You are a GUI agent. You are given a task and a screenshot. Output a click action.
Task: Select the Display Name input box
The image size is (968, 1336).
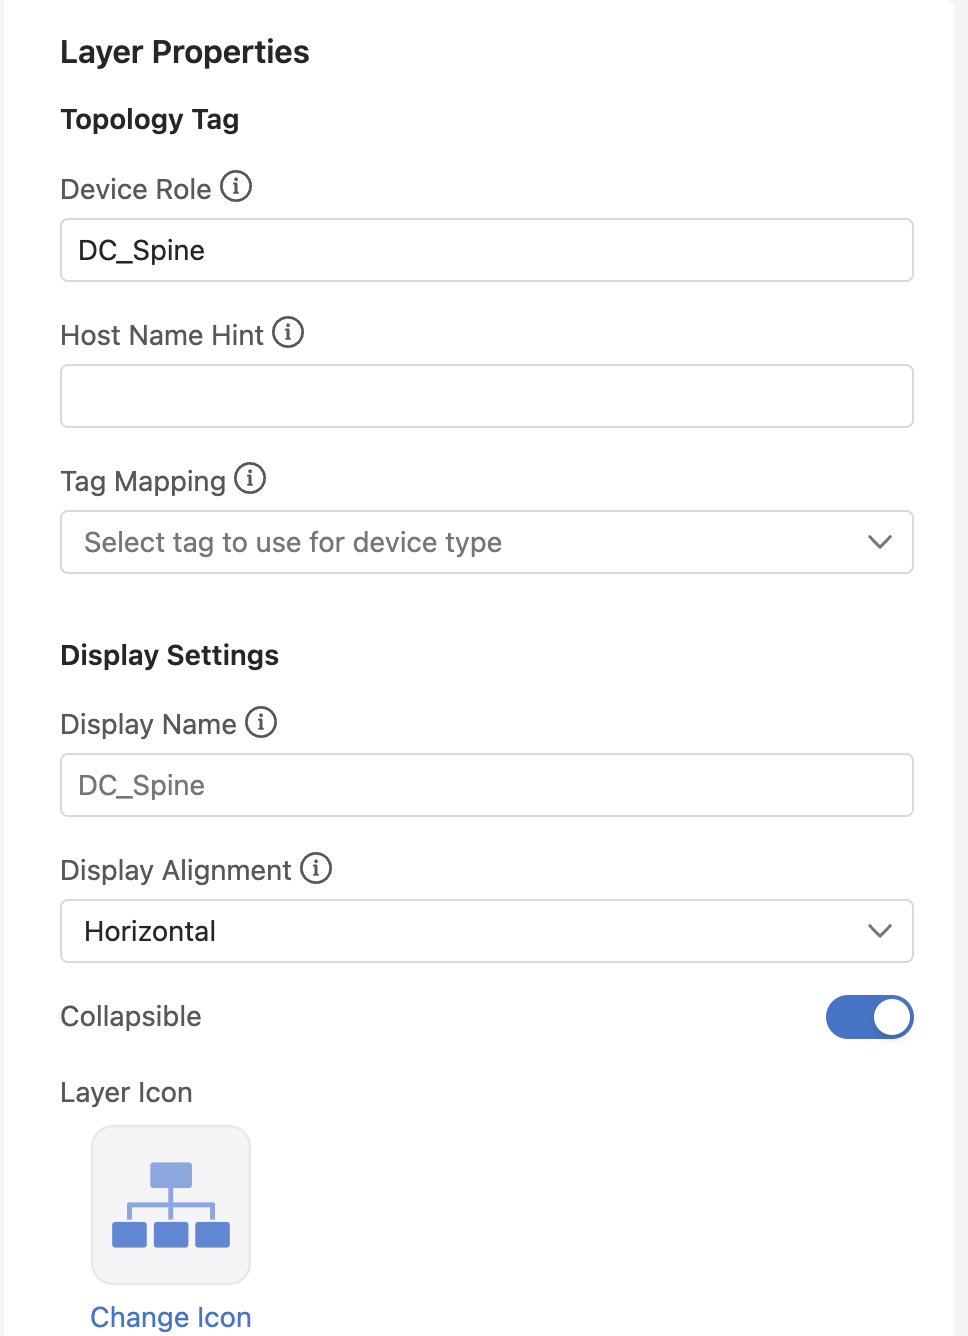[x=487, y=785]
